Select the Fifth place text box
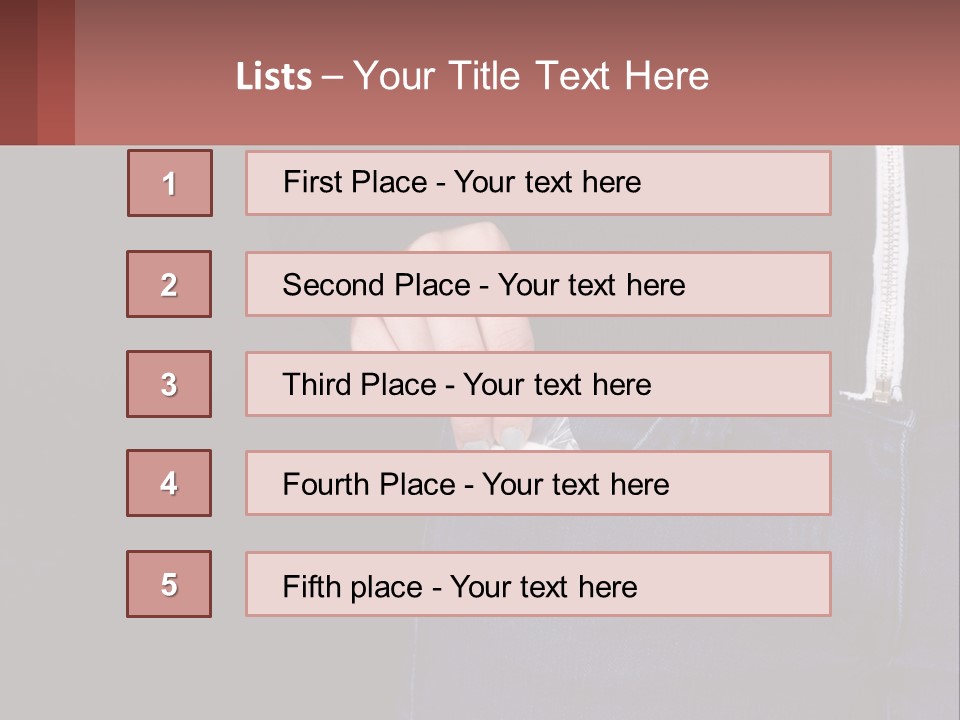The height and width of the screenshot is (720, 960). click(538, 584)
